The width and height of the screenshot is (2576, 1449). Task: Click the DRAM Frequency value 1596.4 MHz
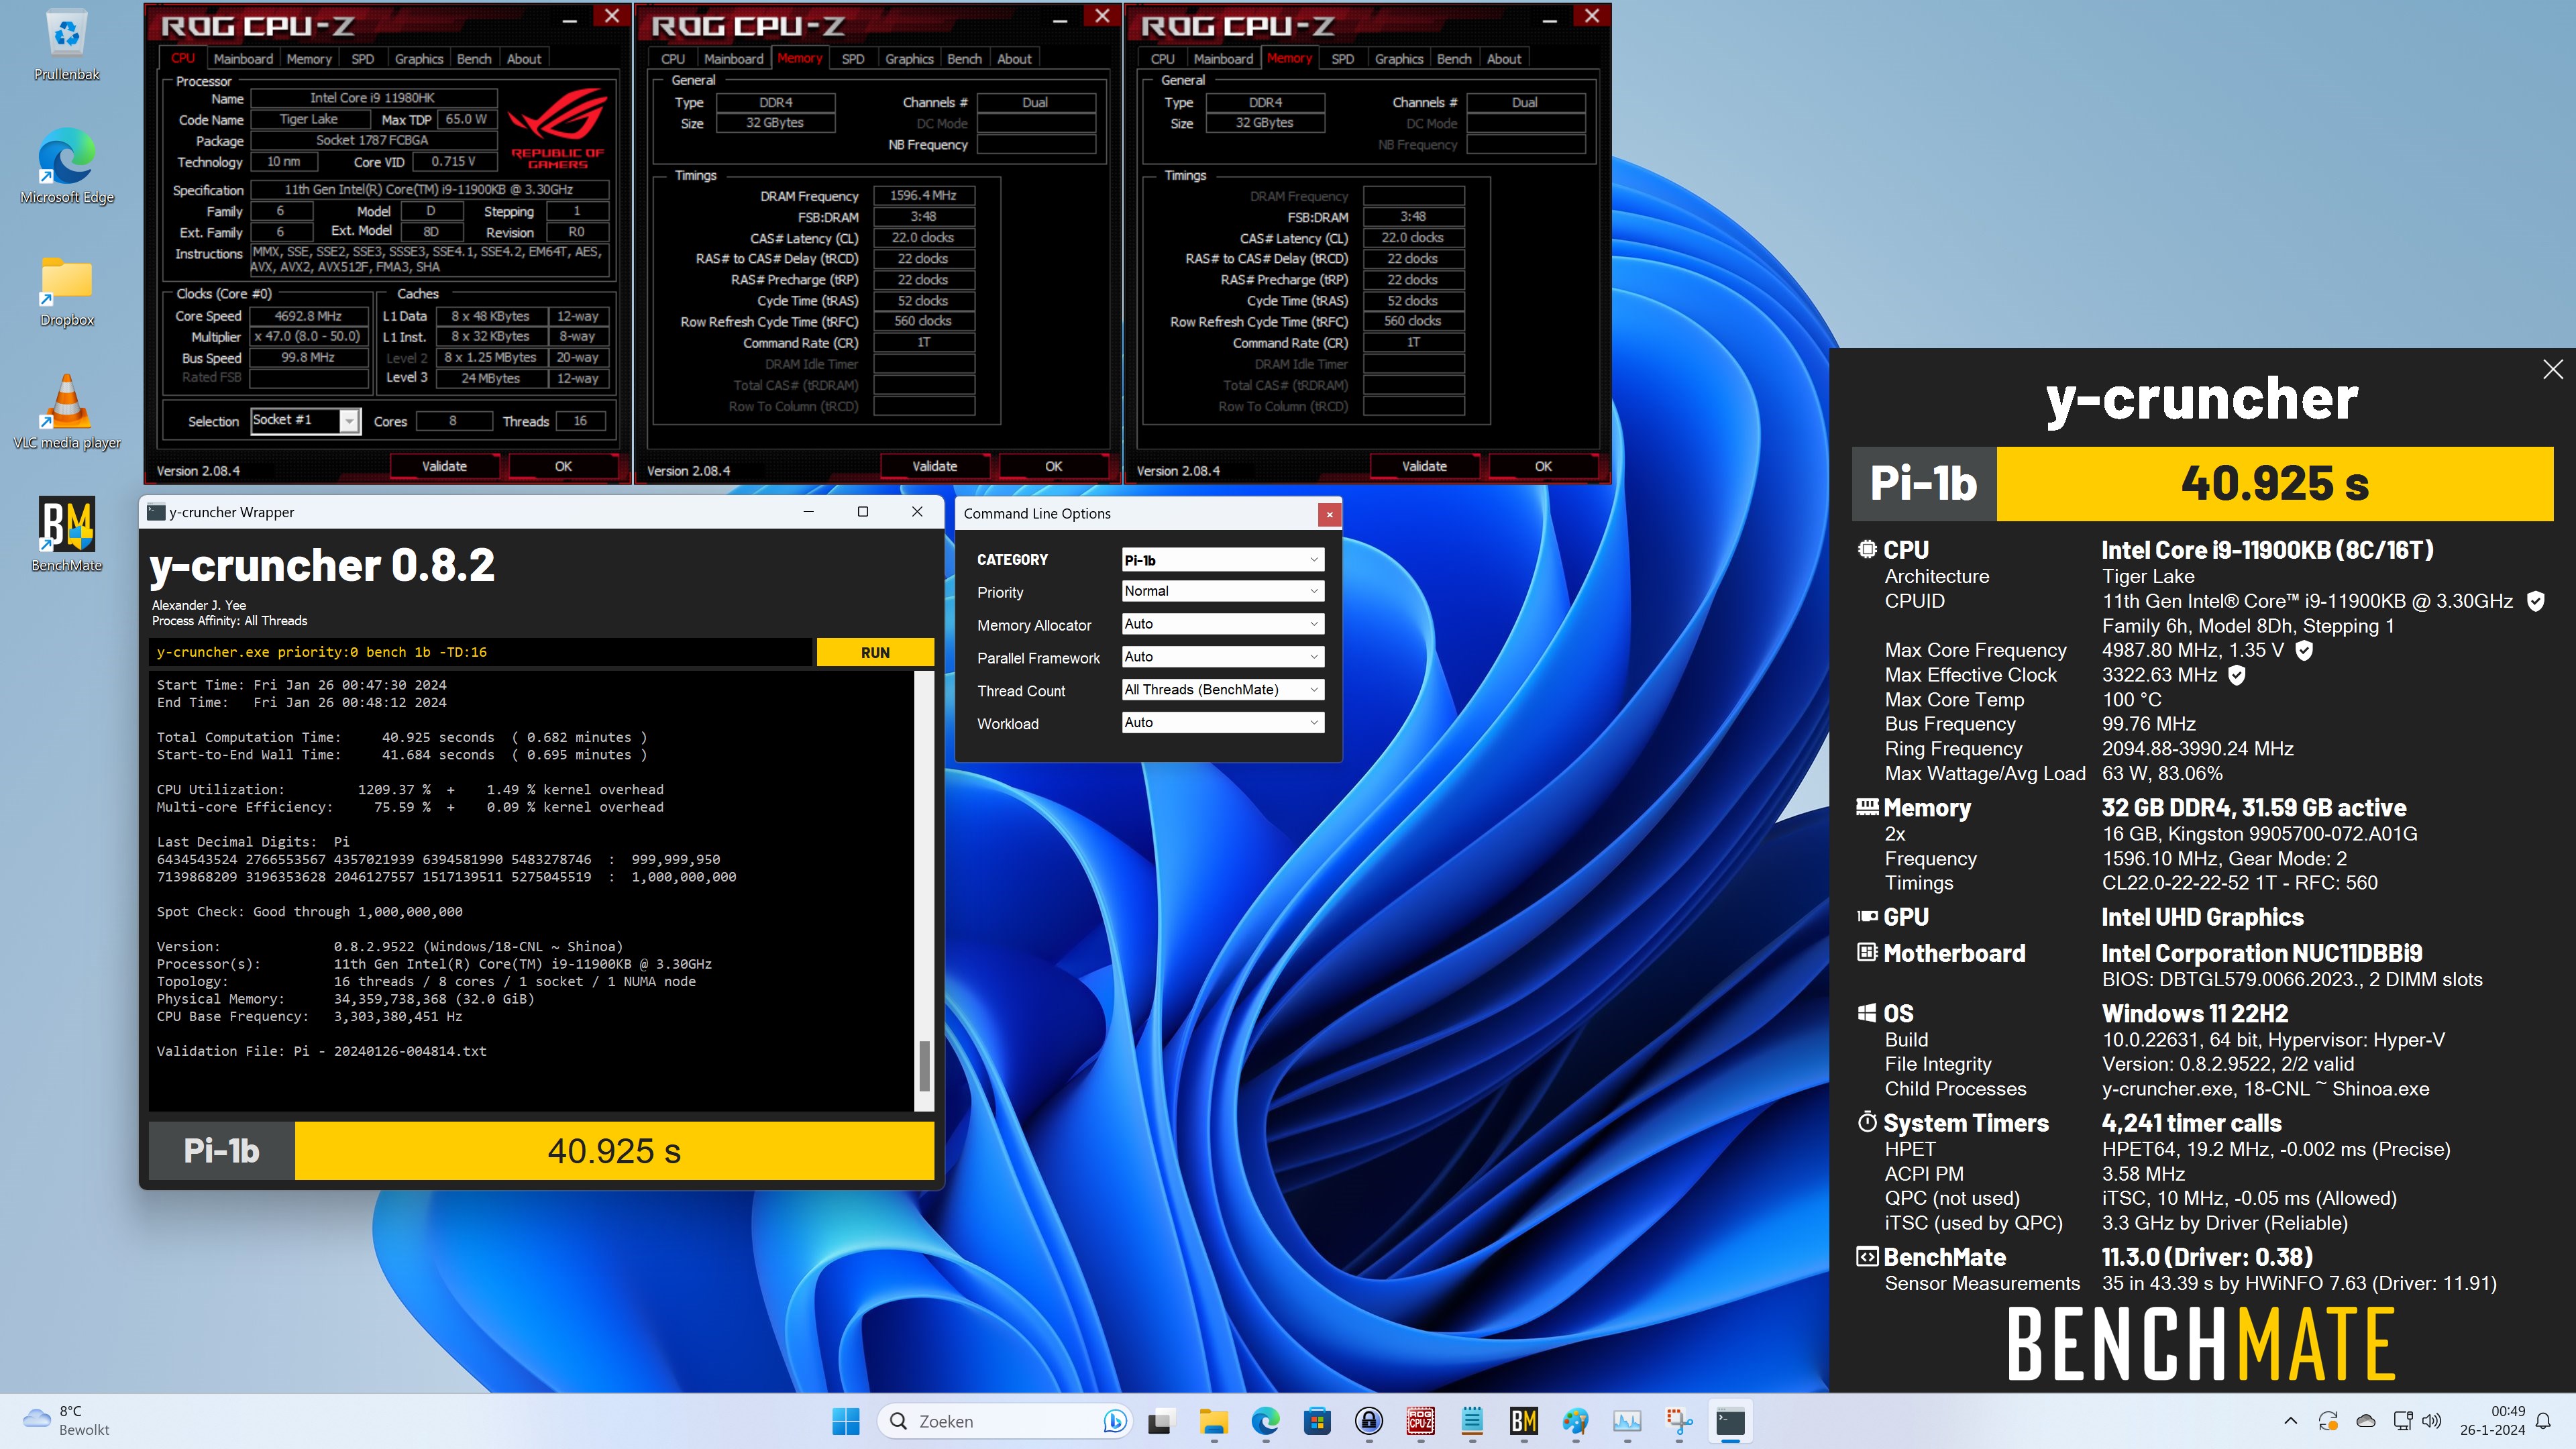pos(923,196)
